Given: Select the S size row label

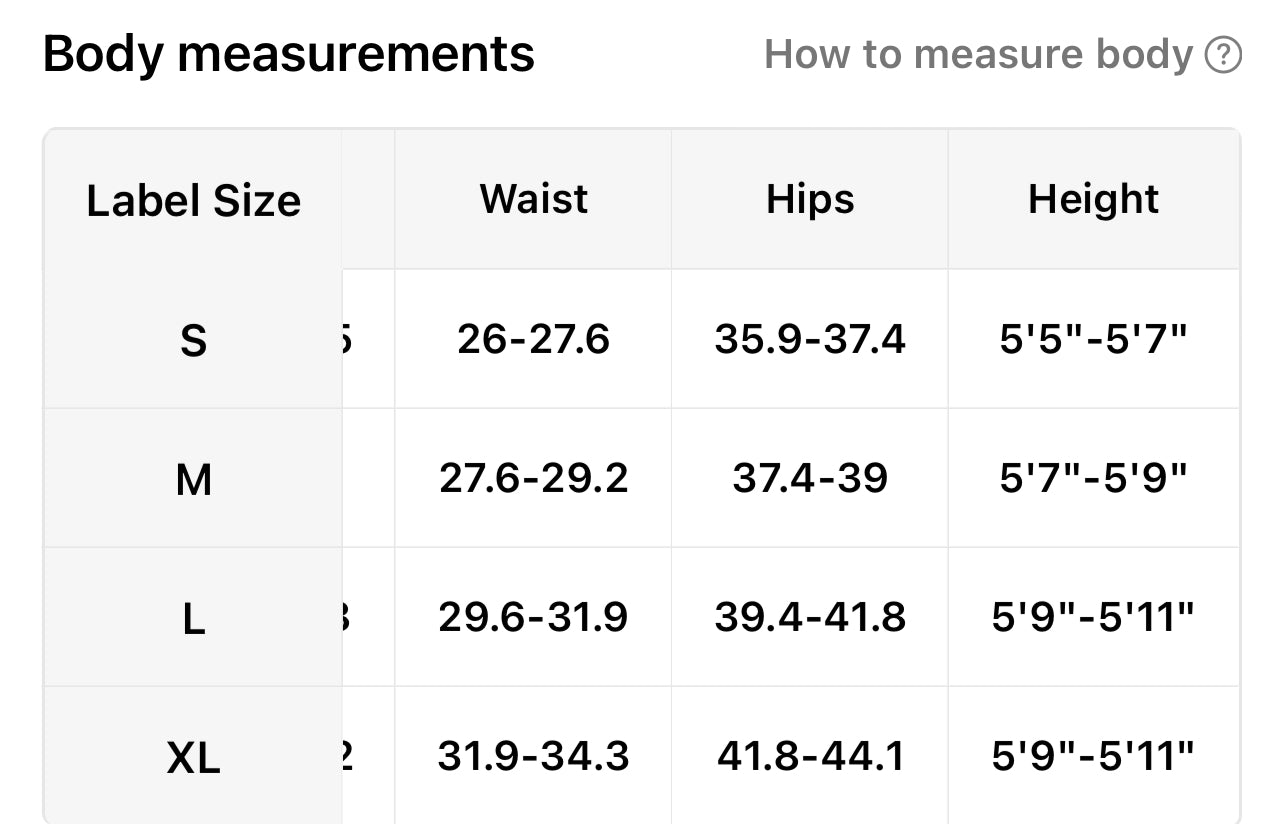Looking at the screenshot, I should click(193, 341).
